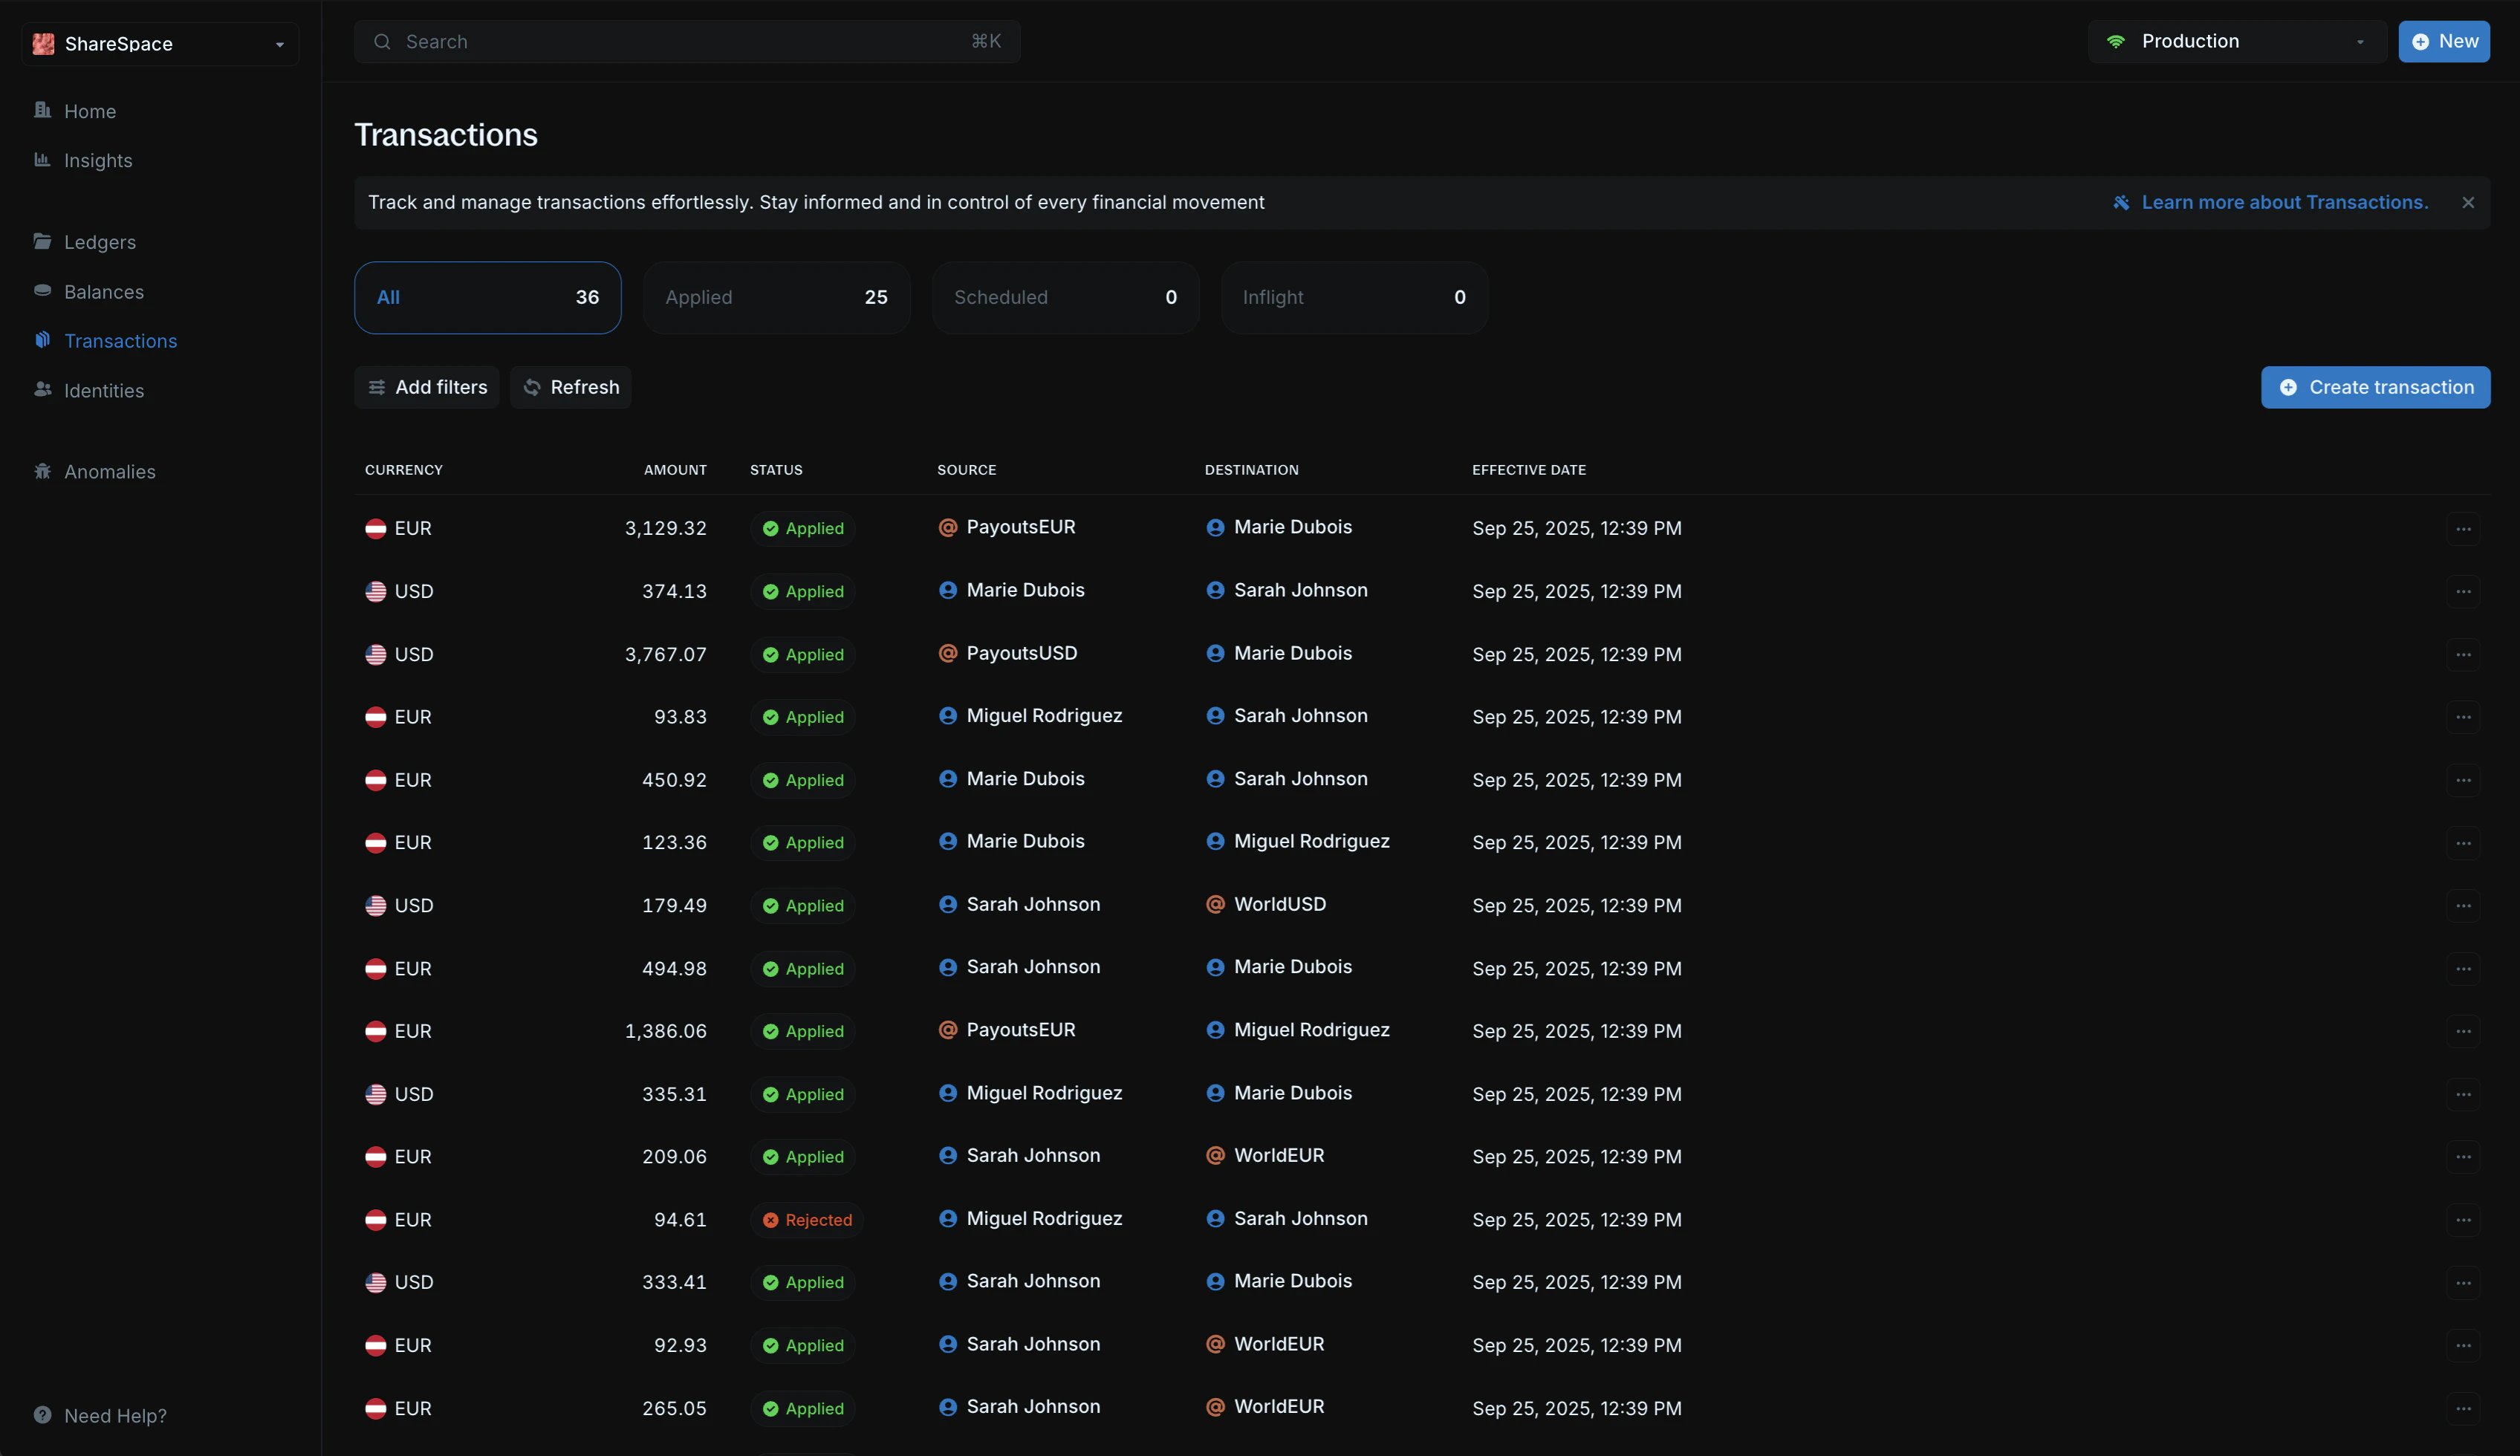Open Identities in the sidebar
The width and height of the screenshot is (2520, 1456).
tap(103, 391)
